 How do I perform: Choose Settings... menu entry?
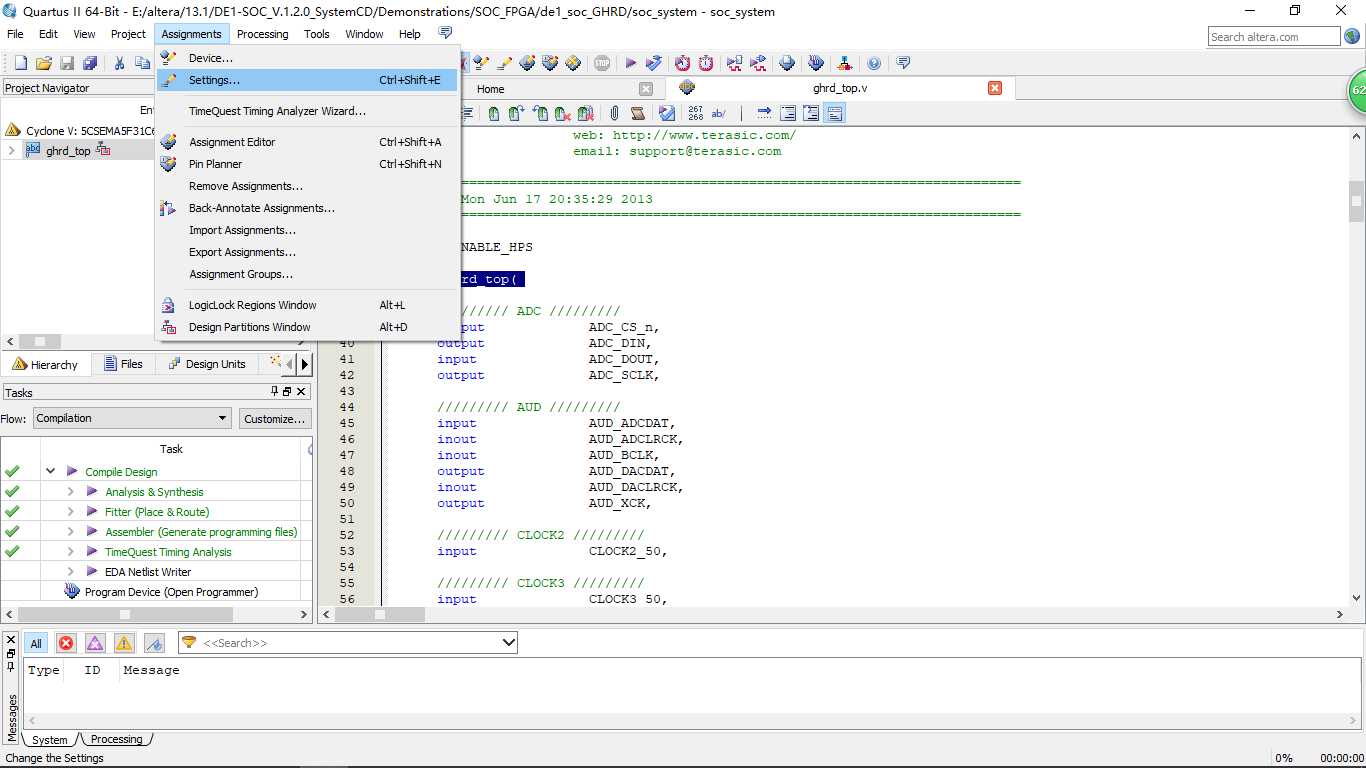307,80
